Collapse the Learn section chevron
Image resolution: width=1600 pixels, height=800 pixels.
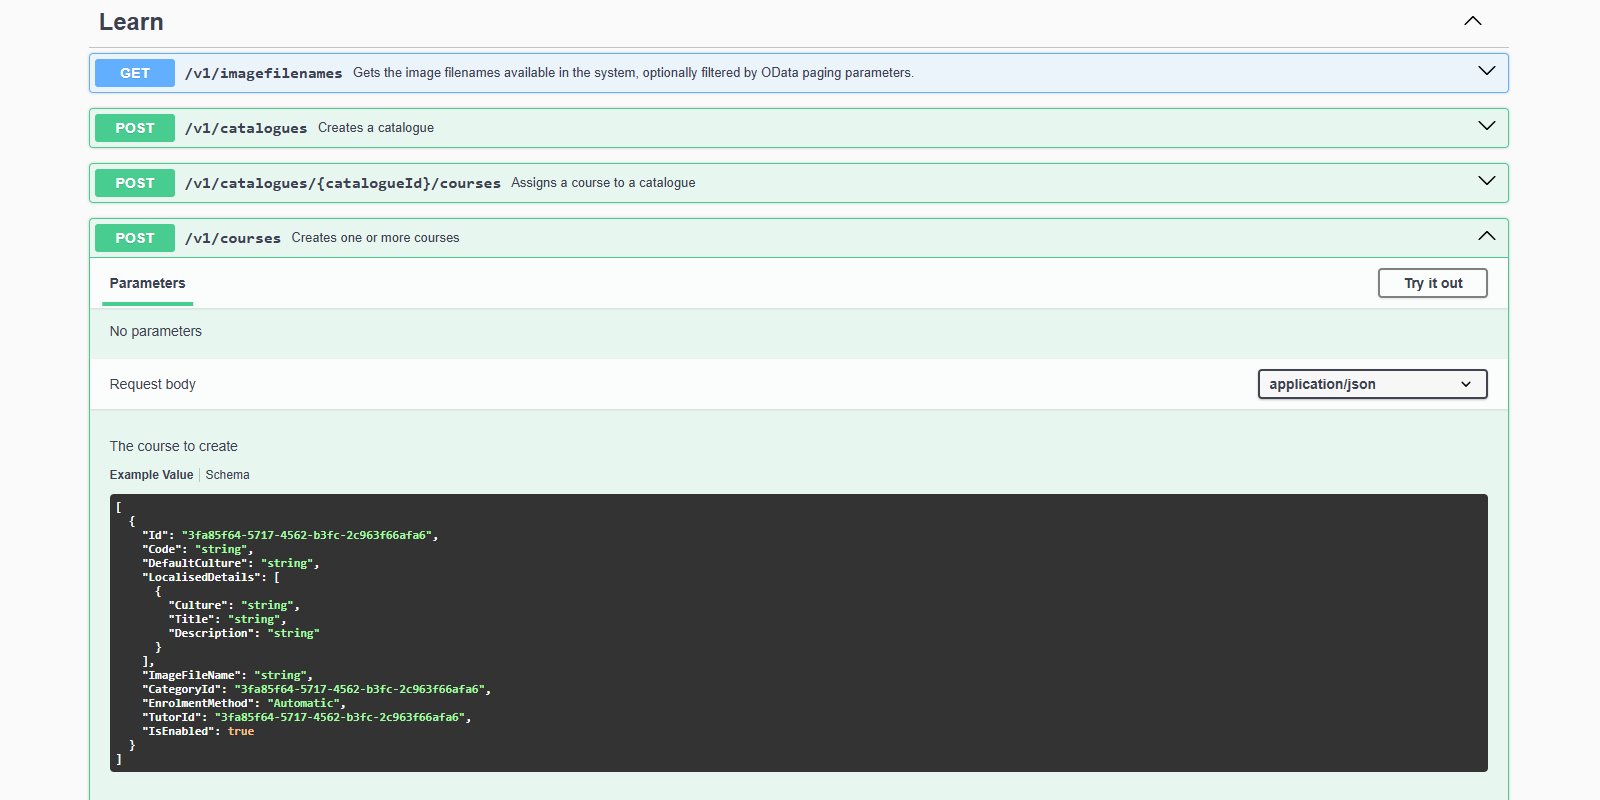coord(1472,21)
